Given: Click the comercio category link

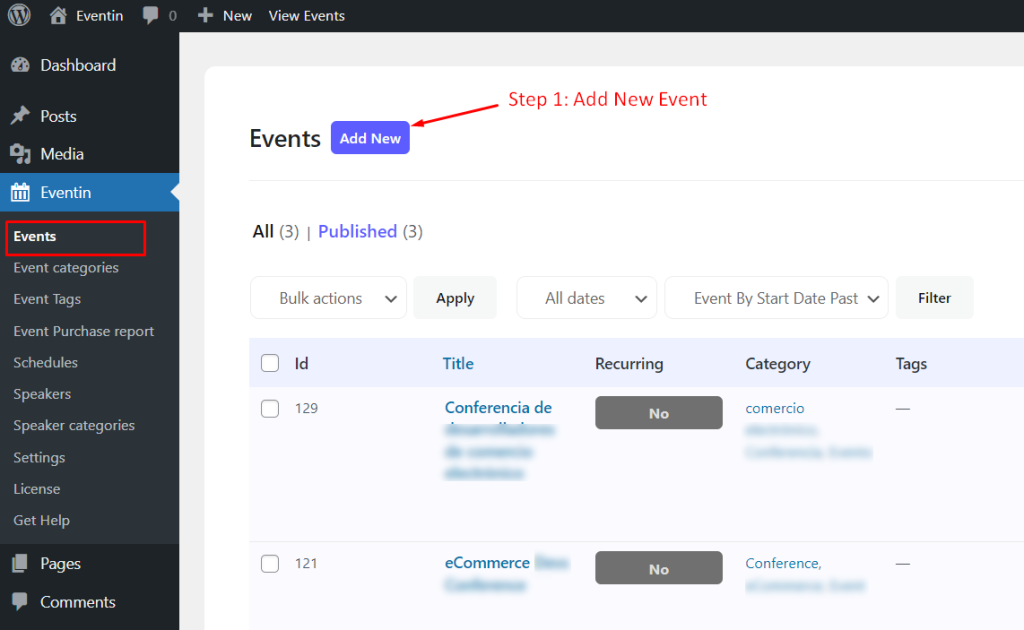Looking at the screenshot, I should point(775,408).
